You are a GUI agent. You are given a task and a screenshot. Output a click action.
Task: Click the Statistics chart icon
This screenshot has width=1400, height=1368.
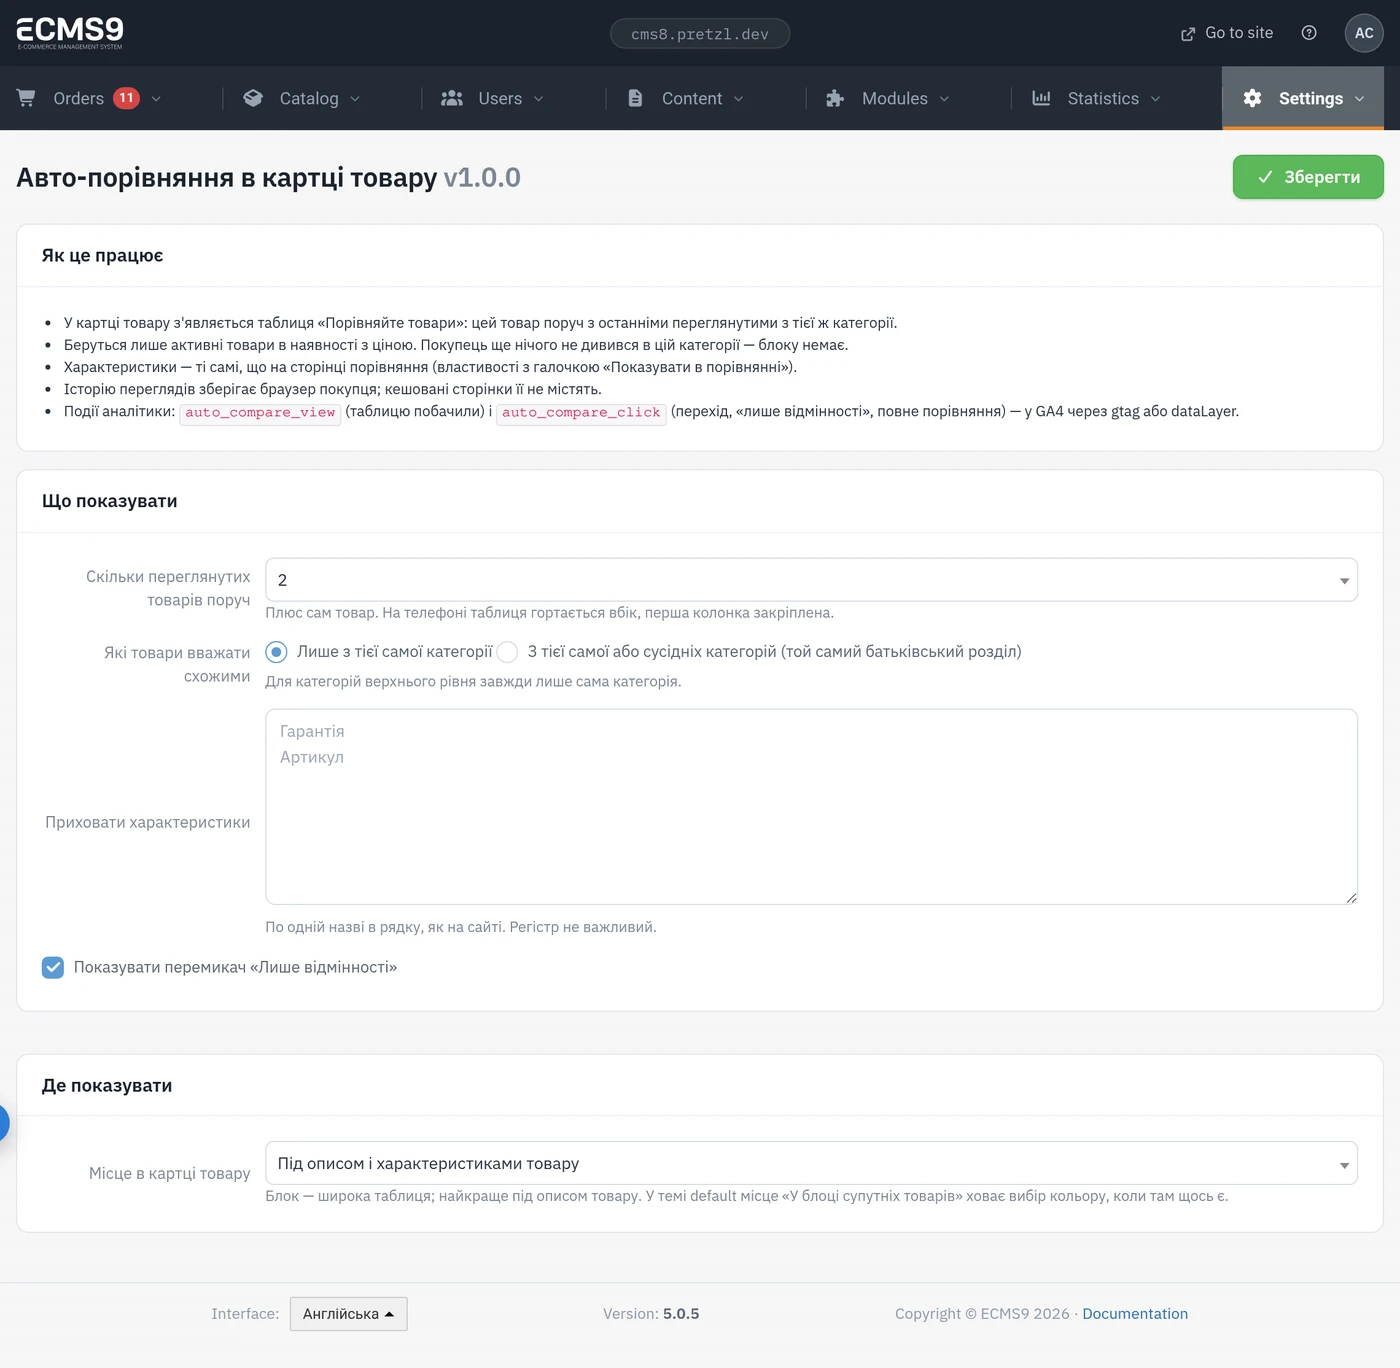pyautogui.click(x=1041, y=98)
